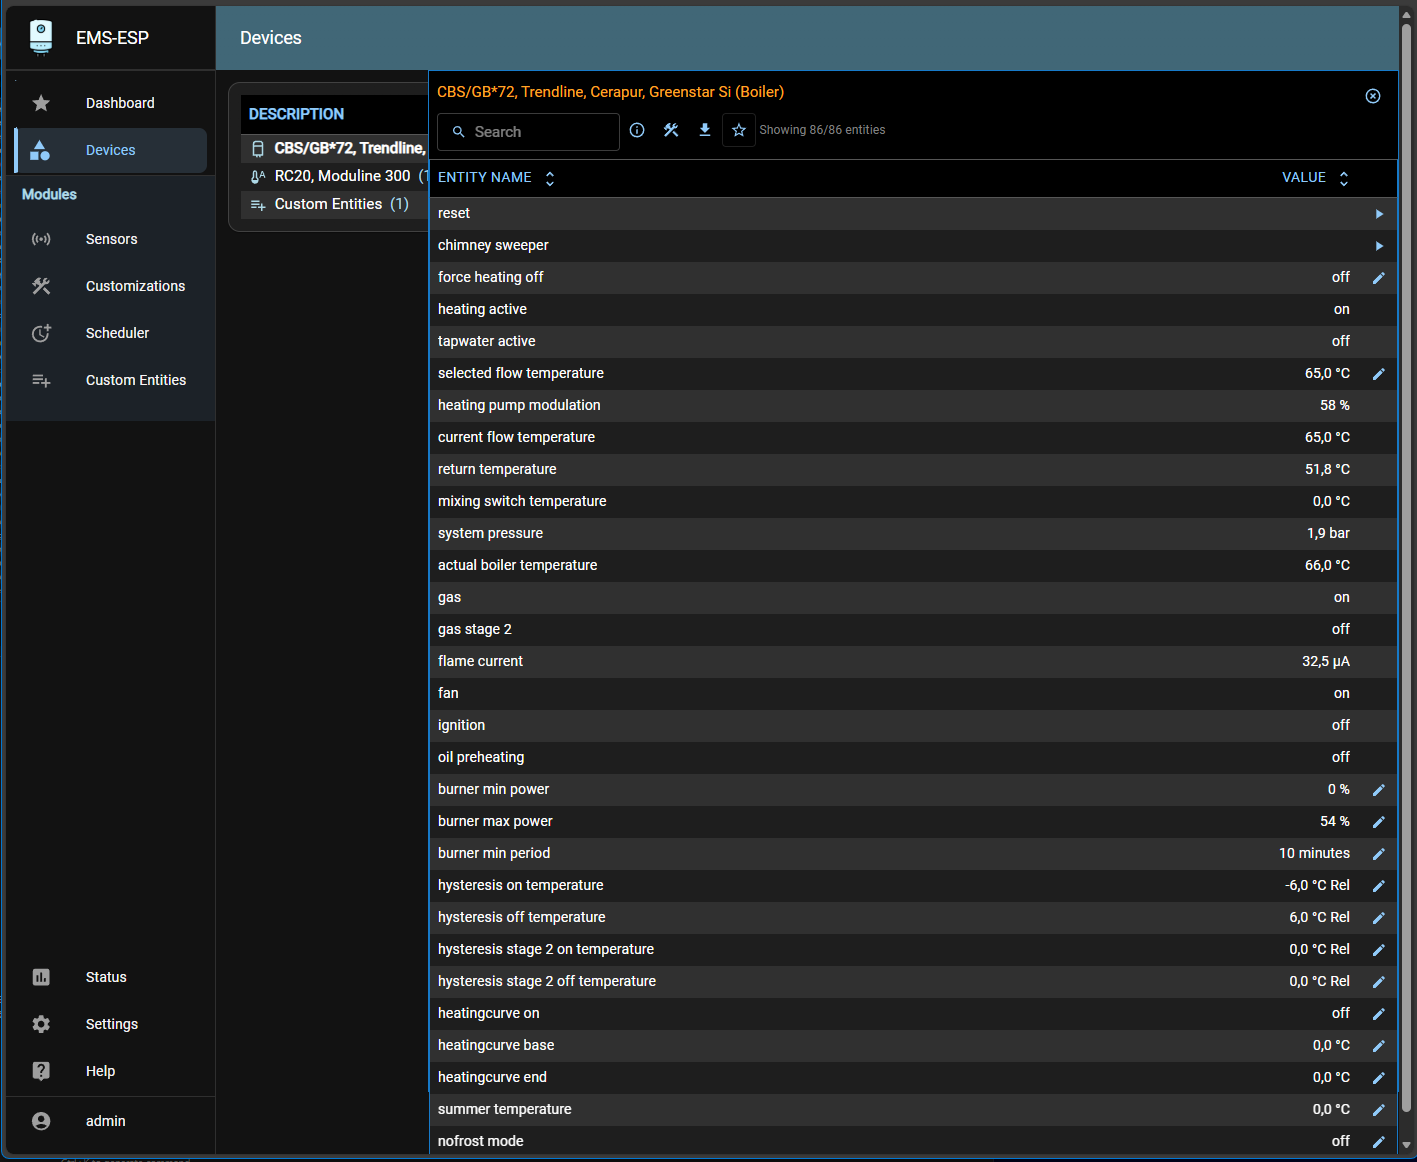Open device info via the info icon

point(637,130)
